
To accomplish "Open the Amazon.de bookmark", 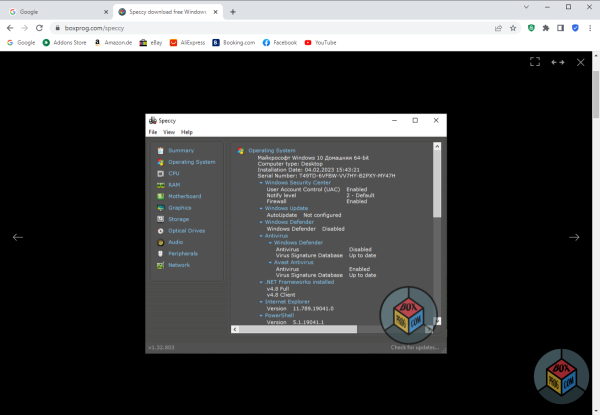I will coord(113,42).
